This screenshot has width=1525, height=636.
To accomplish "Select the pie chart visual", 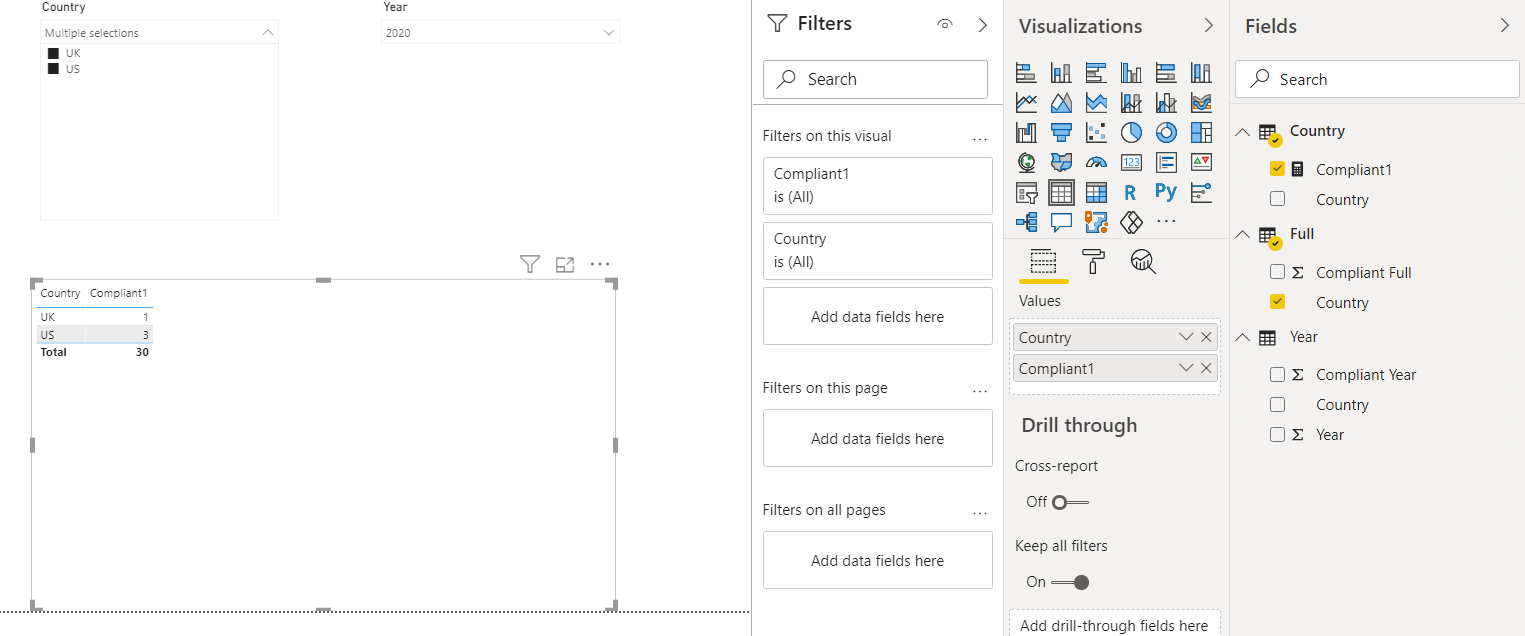I will pyautogui.click(x=1131, y=132).
